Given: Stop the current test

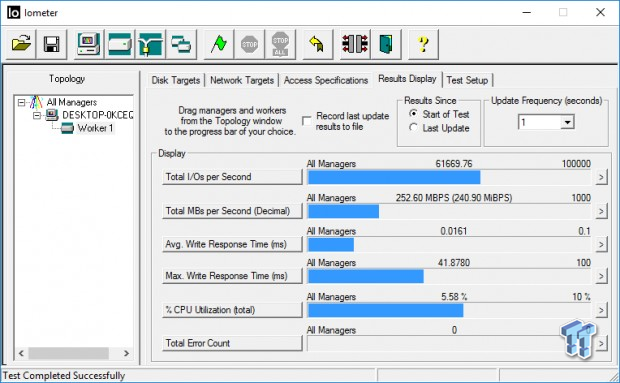Looking at the screenshot, I should [250, 44].
